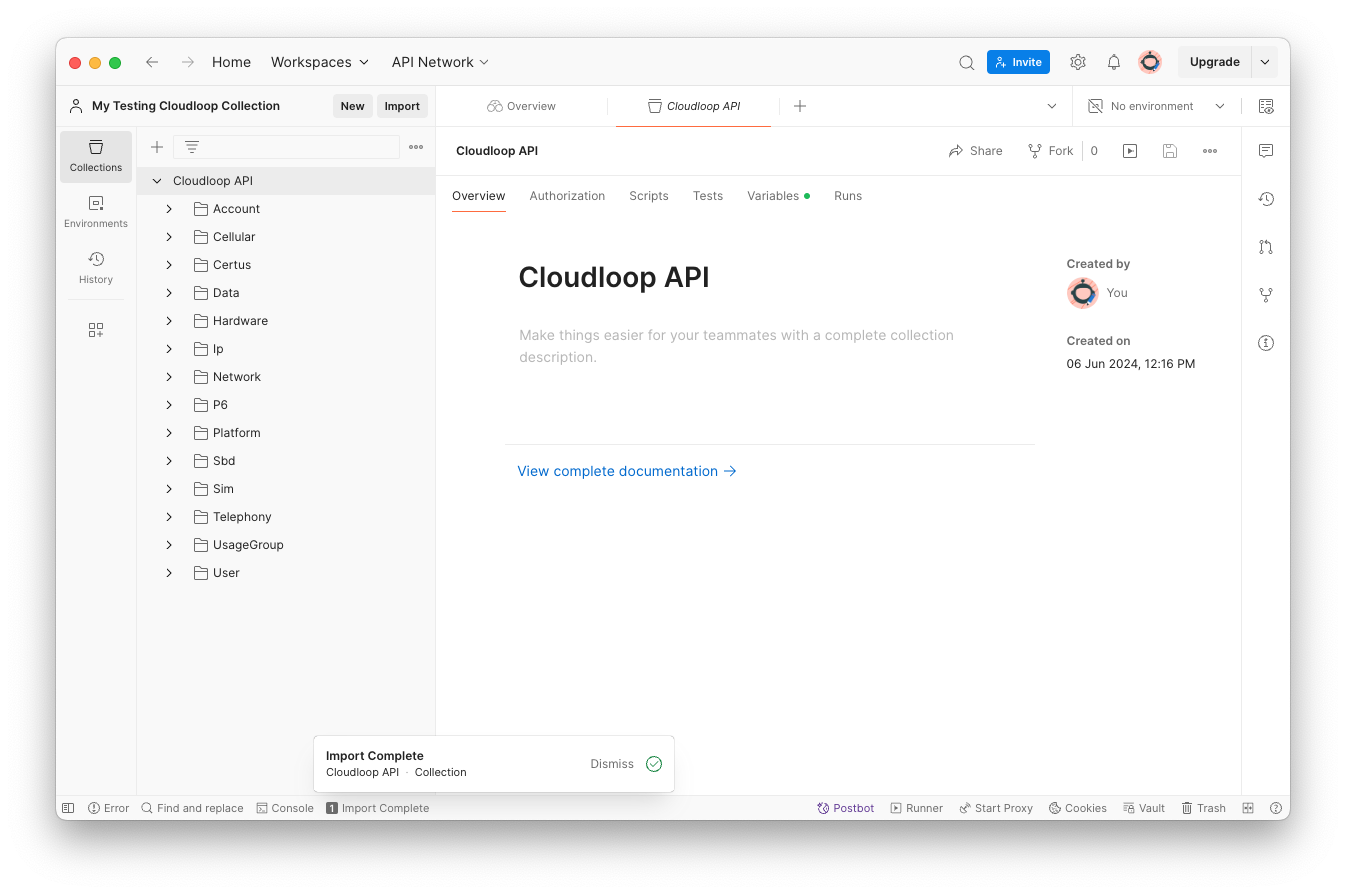The width and height of the screenshot is (1346, 894).
Task: Click the New button
Action: coord(352,106)
